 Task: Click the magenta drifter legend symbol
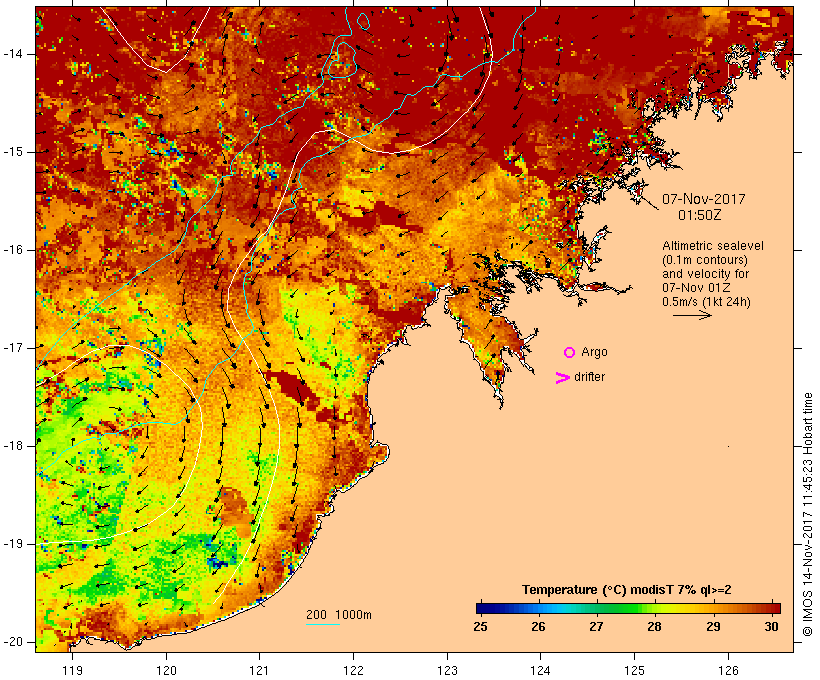click(563, 378)
